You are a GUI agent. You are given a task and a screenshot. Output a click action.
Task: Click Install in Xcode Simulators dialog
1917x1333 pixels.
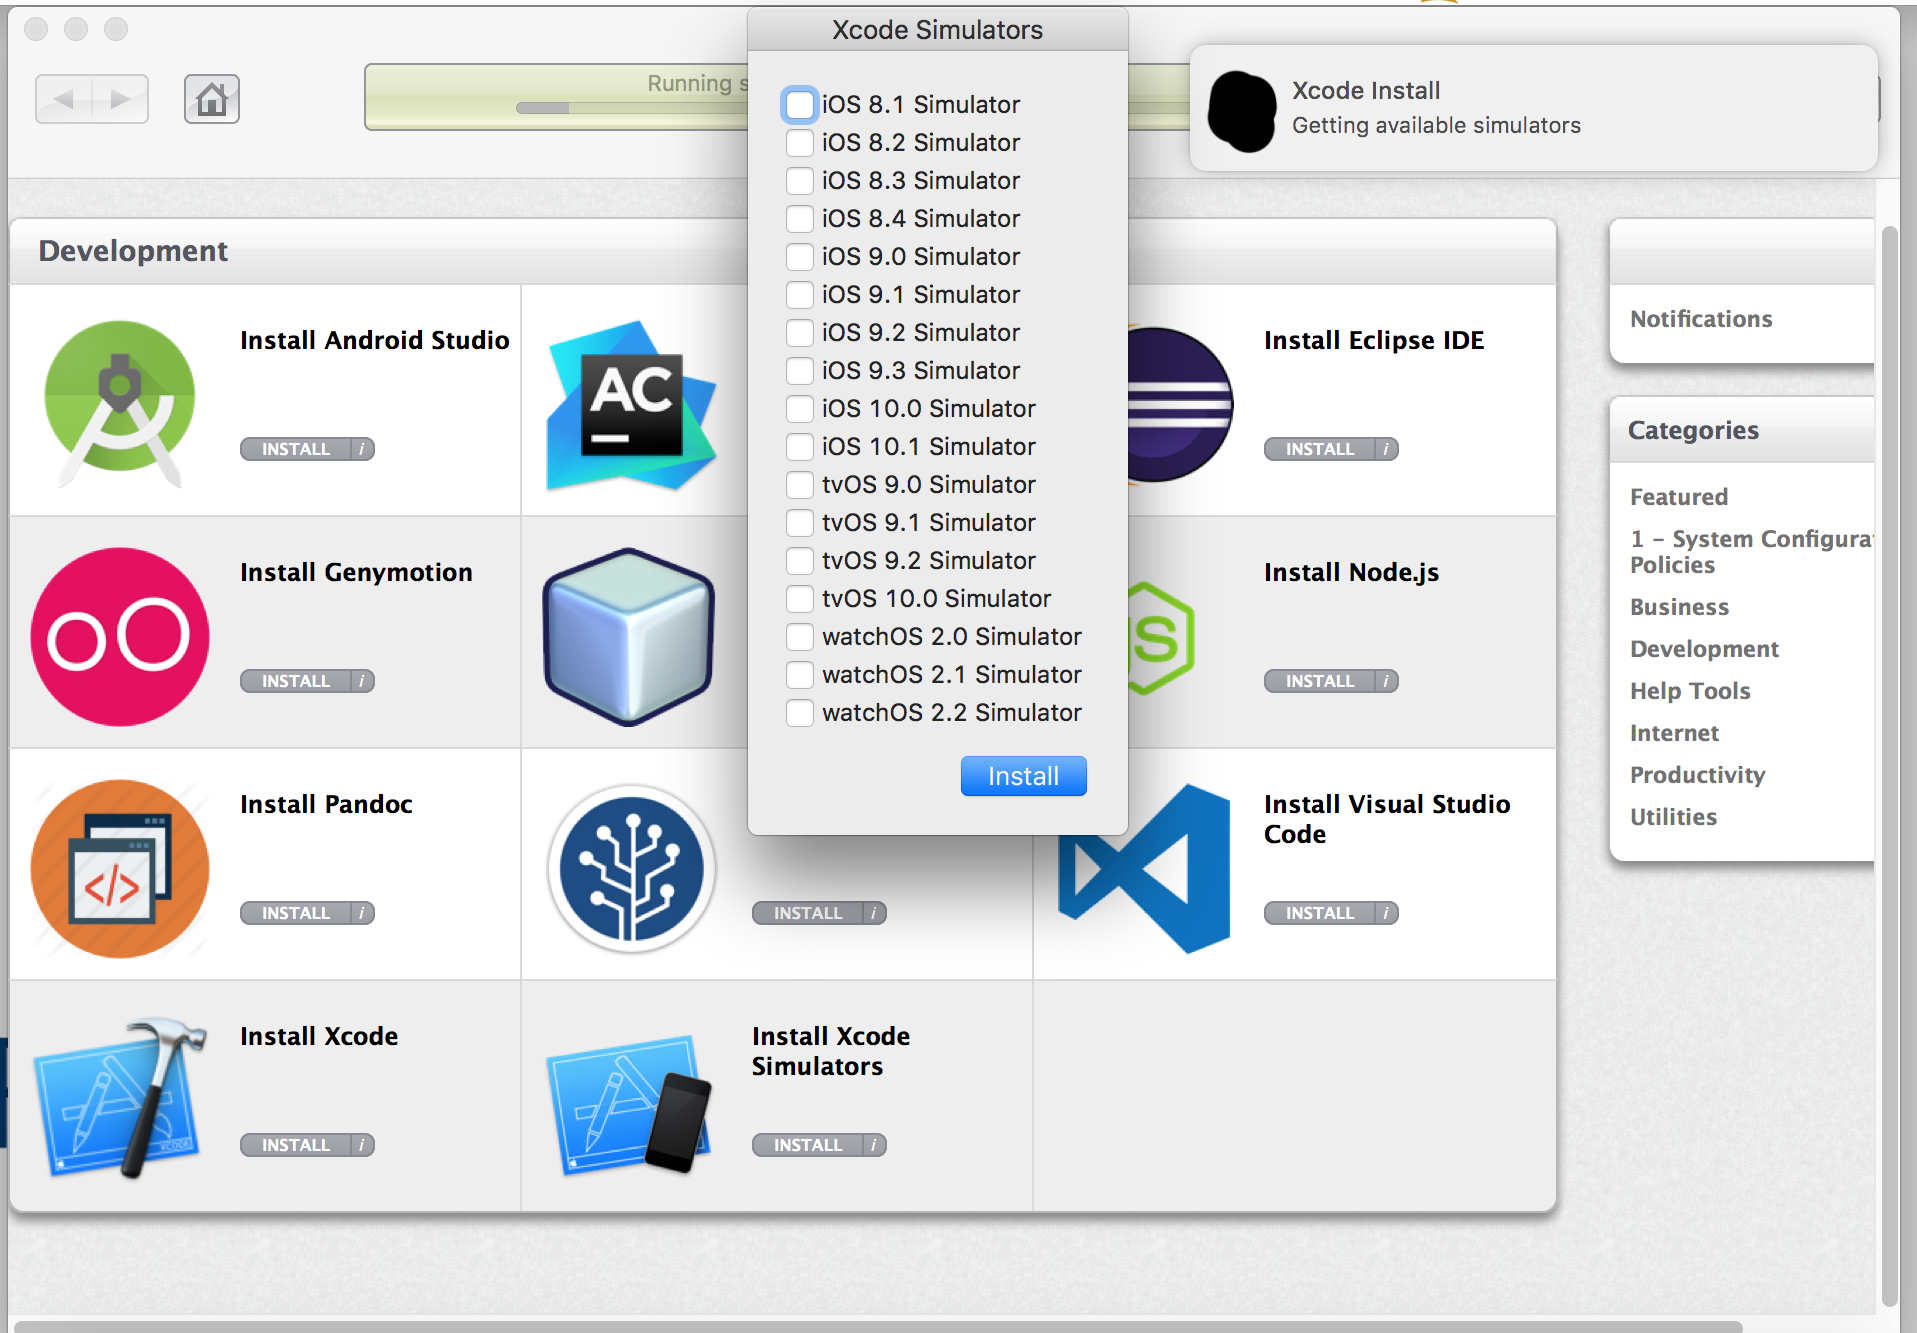1023,776
